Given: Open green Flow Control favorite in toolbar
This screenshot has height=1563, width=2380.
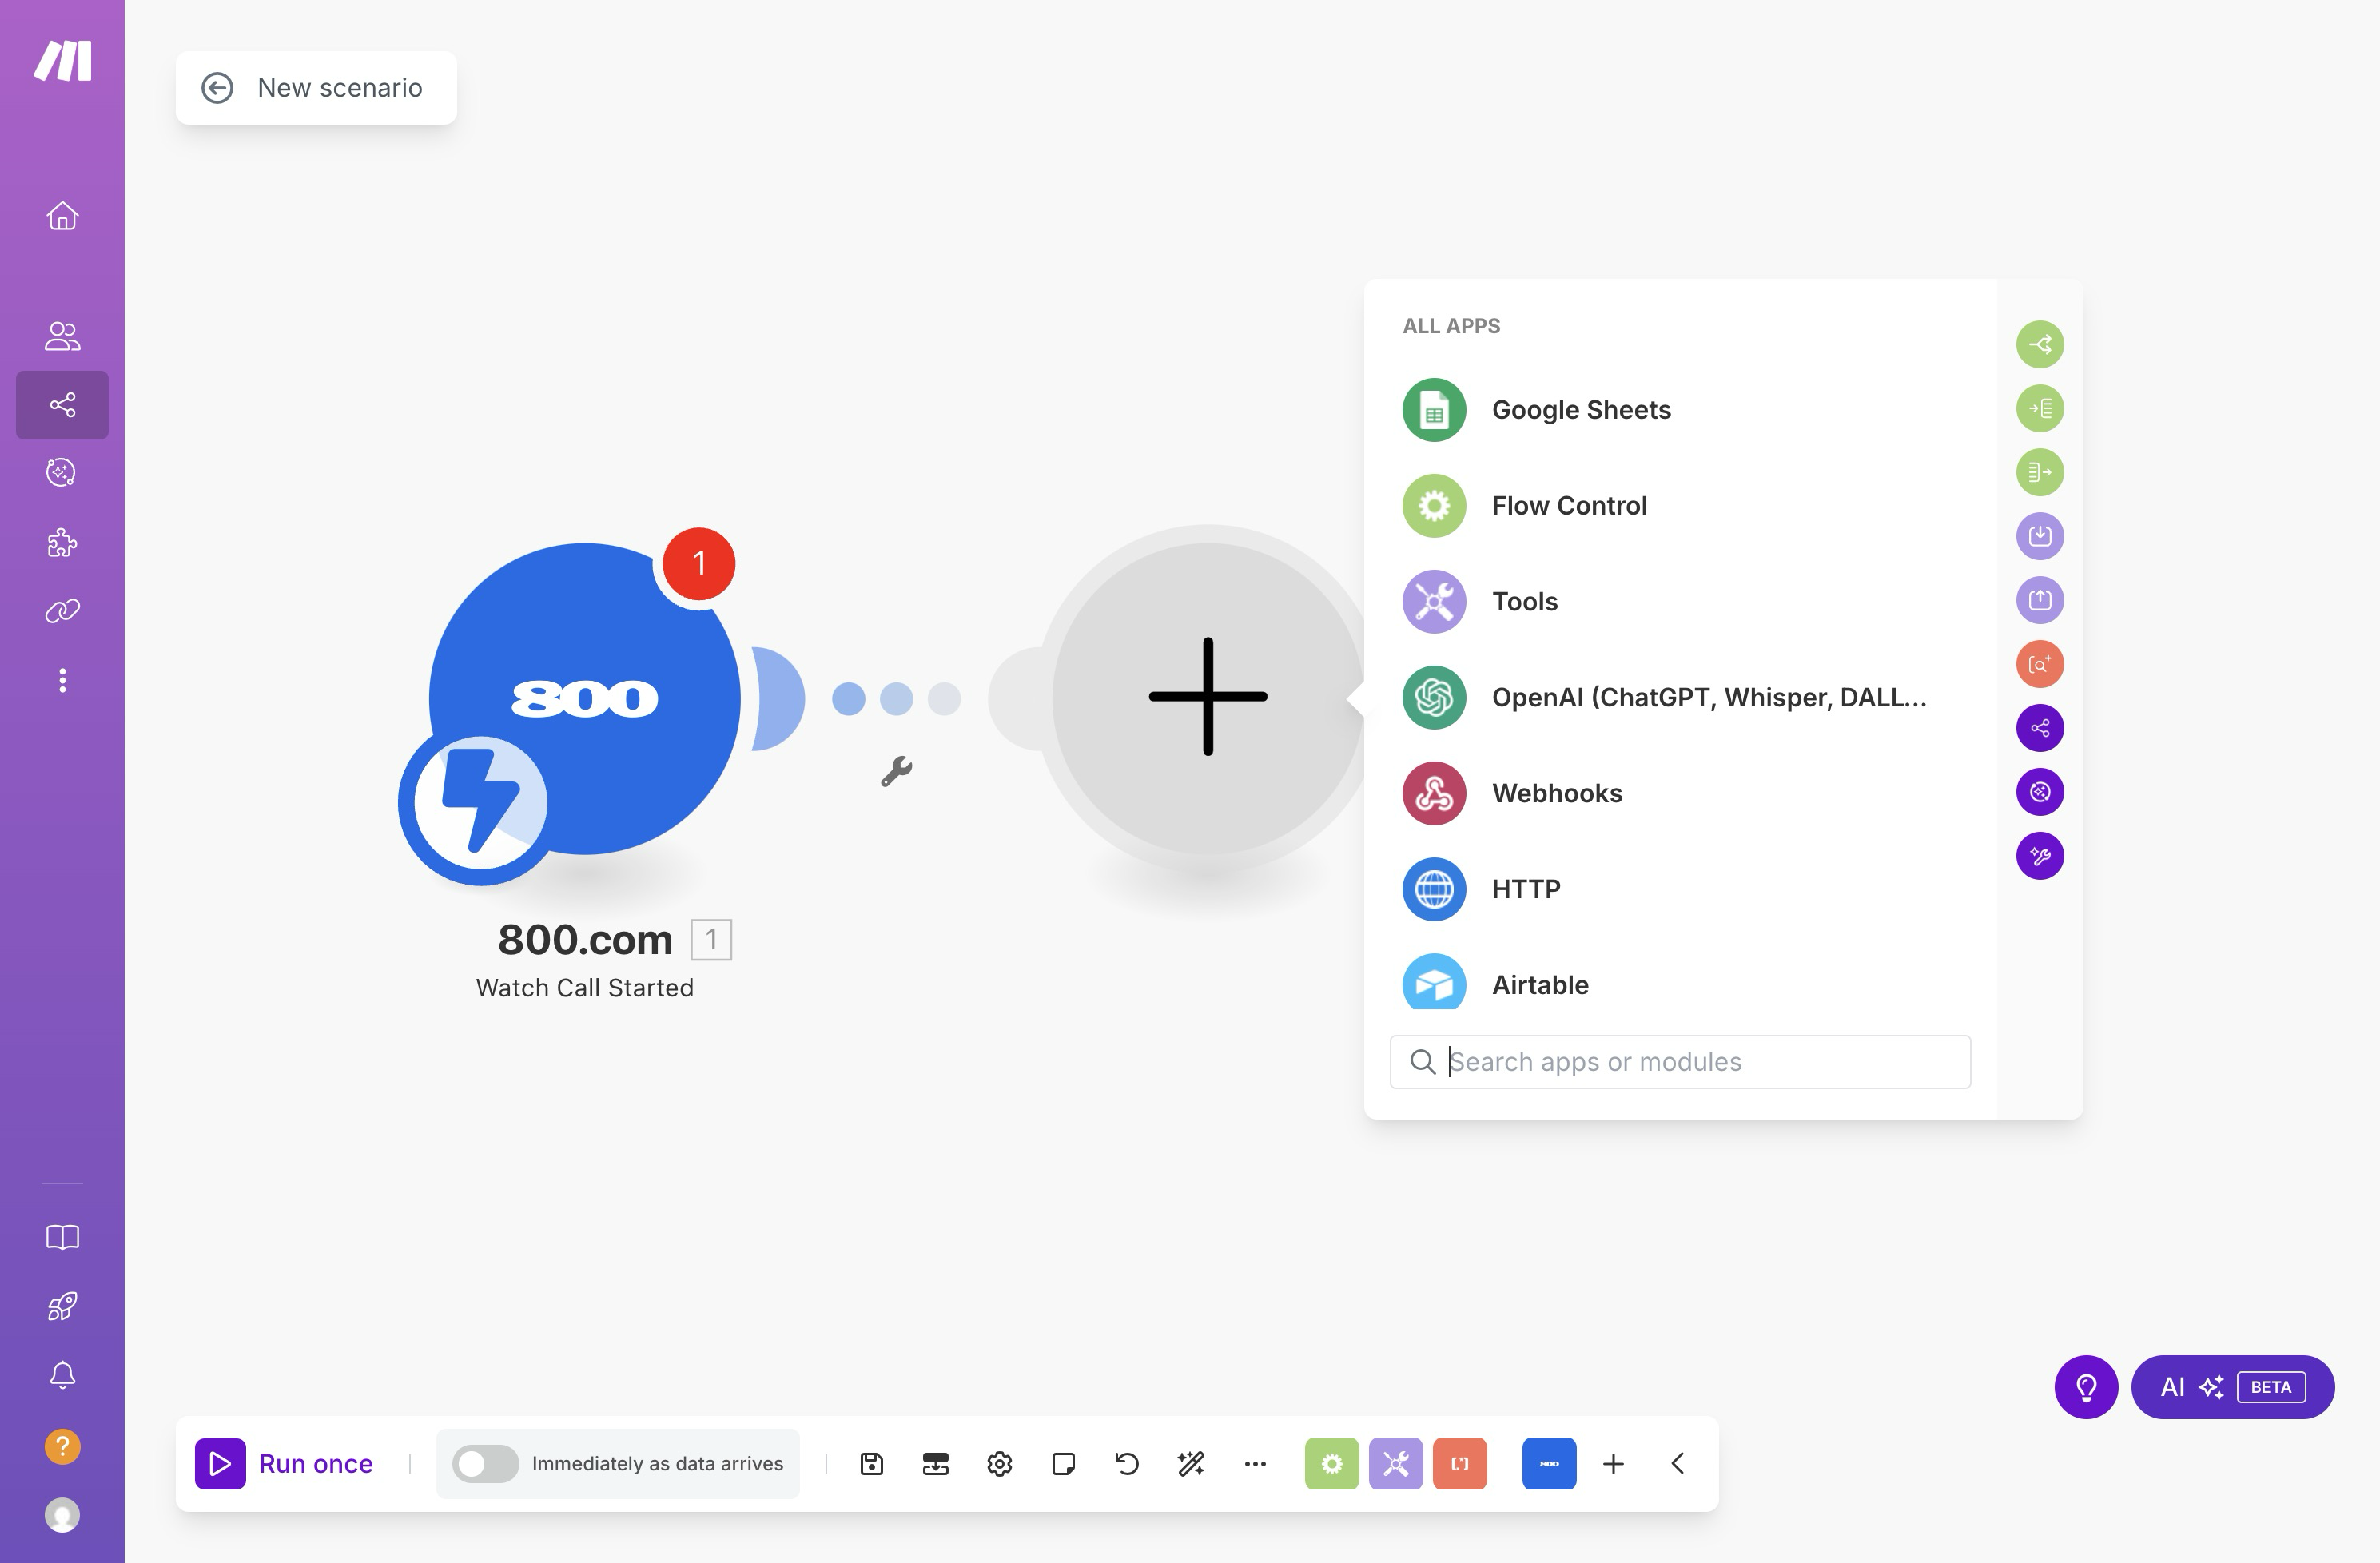Looking at the screenshot, I should click(x=1331, y=1464).
